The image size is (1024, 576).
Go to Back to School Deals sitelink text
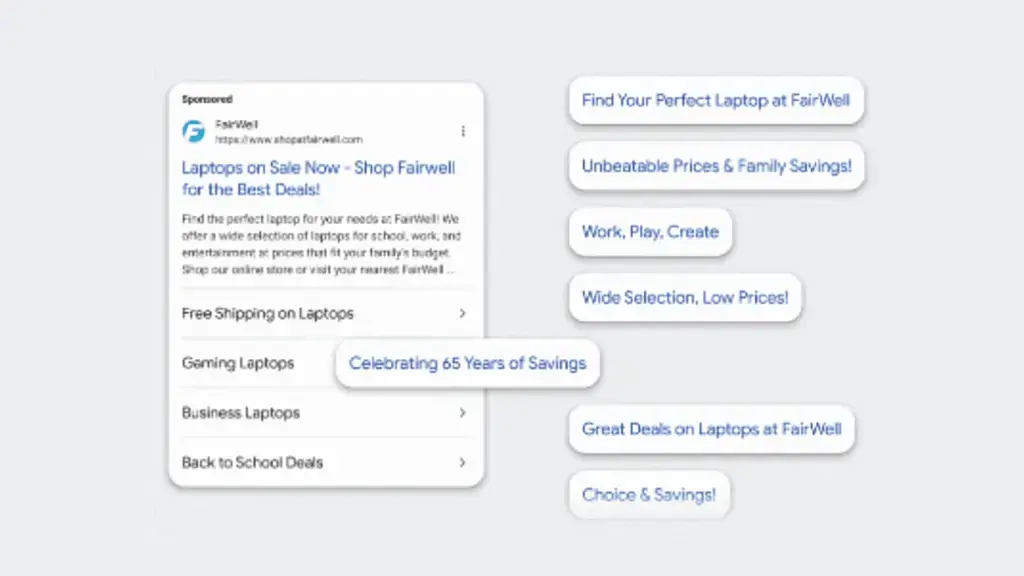(252, 462)
